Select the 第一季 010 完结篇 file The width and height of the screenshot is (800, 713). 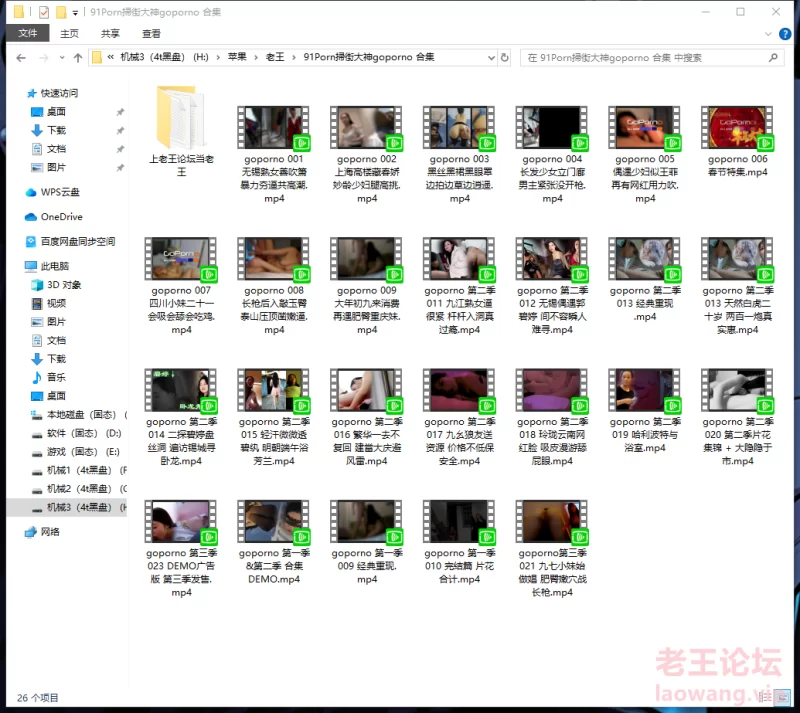[459, 543]
